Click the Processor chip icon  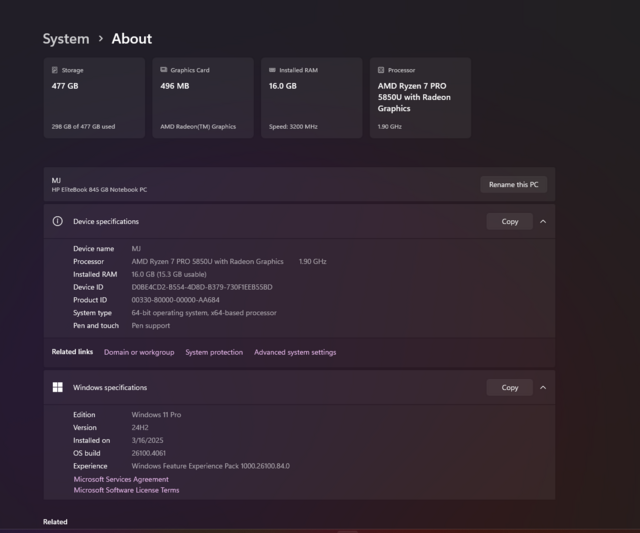tap(382, 70)
